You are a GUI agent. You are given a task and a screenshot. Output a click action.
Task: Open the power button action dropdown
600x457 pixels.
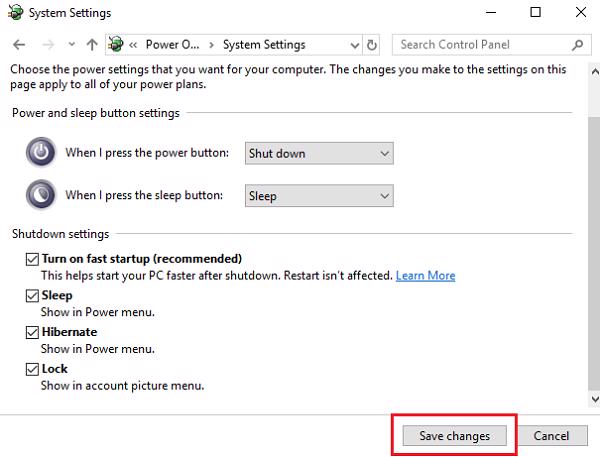pos(319,153)
